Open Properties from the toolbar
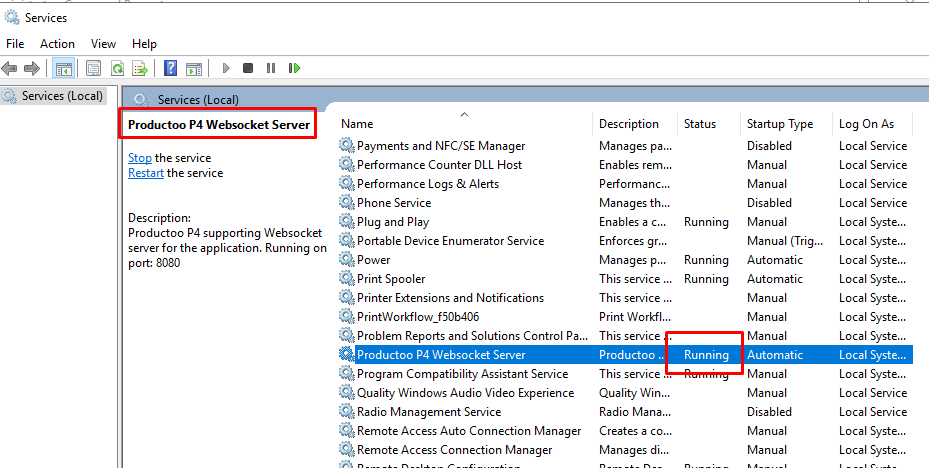Viewport: 929px width, 468px height. point(93,68)
